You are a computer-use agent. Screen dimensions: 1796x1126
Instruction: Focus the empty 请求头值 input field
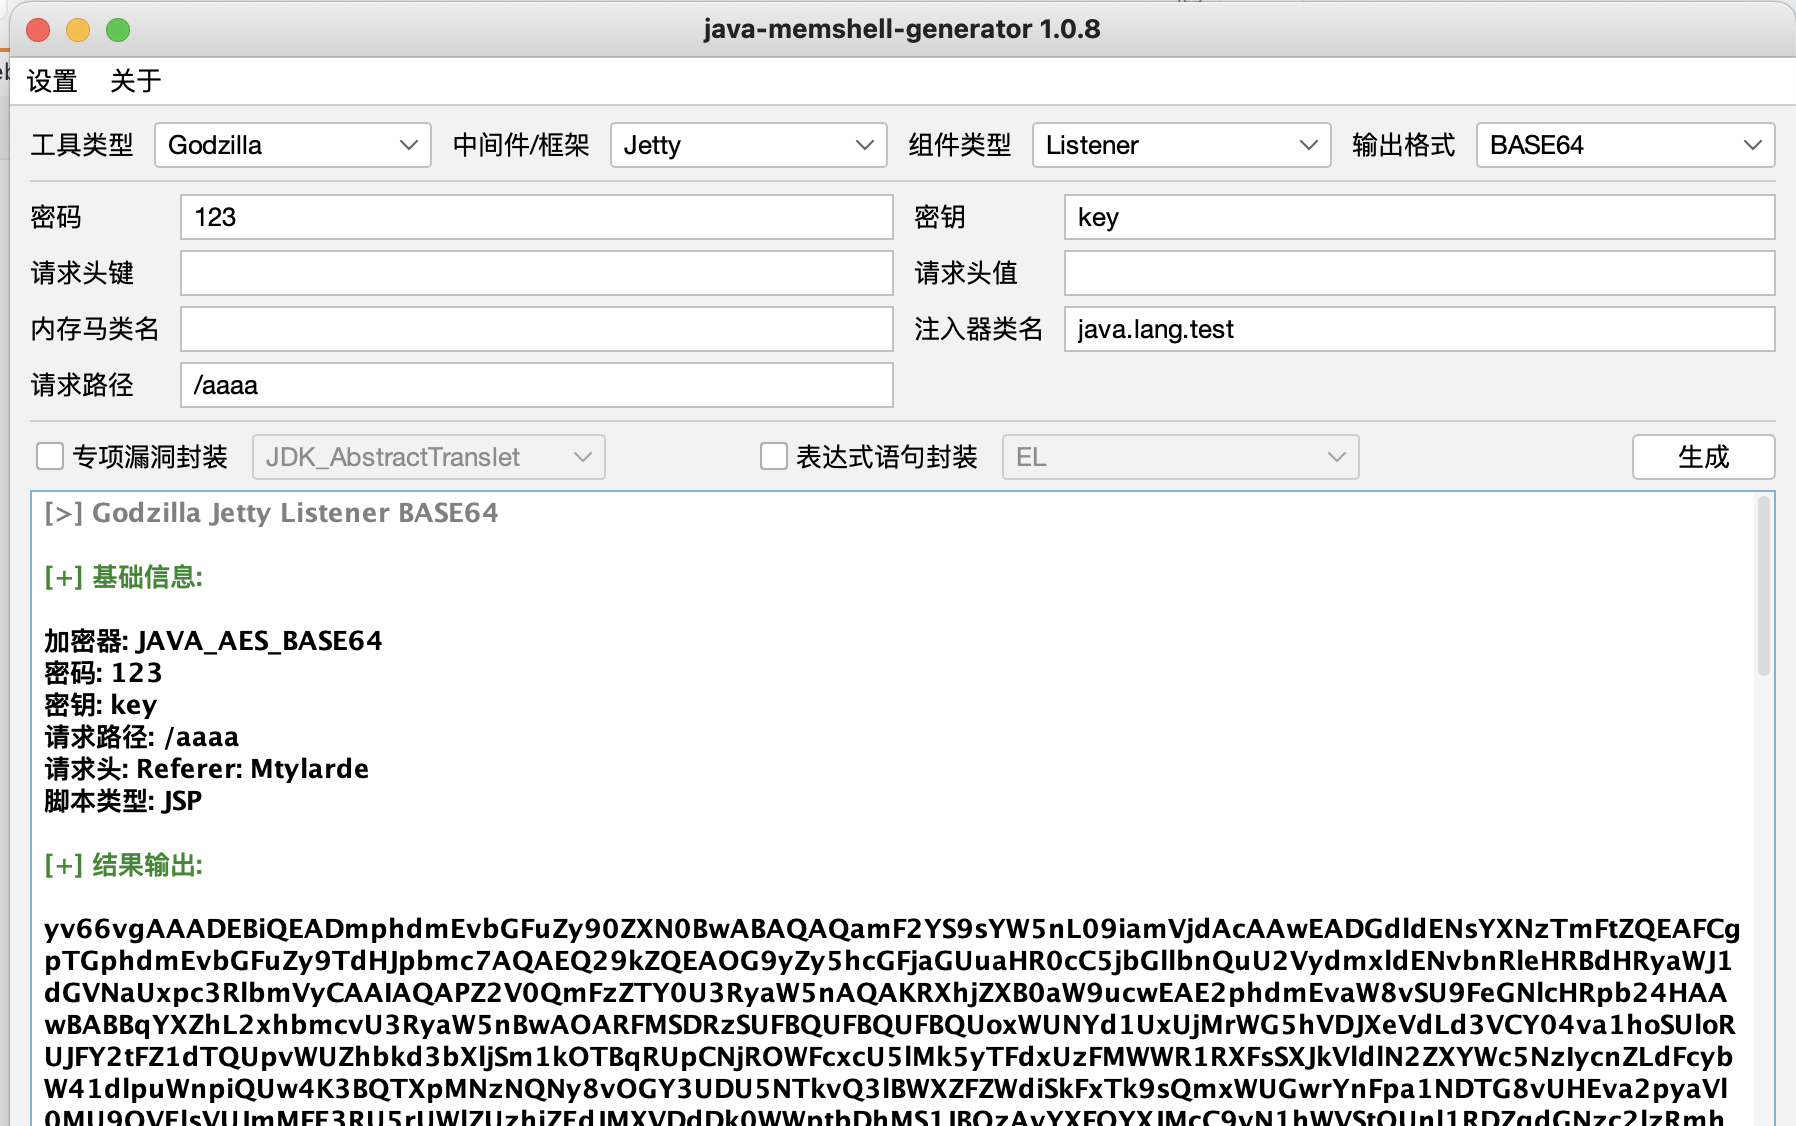tap(1418, 274)
